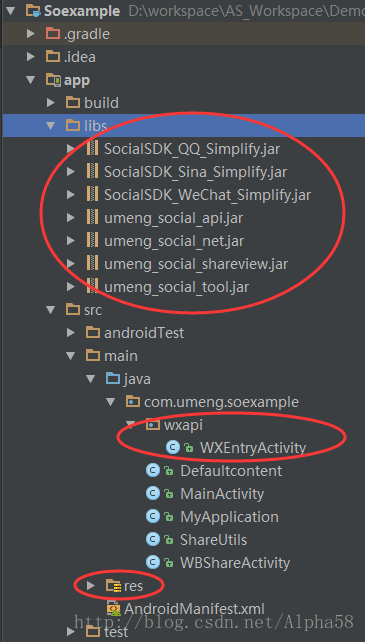Expand the .idea folder arrow

click(31, 57)
